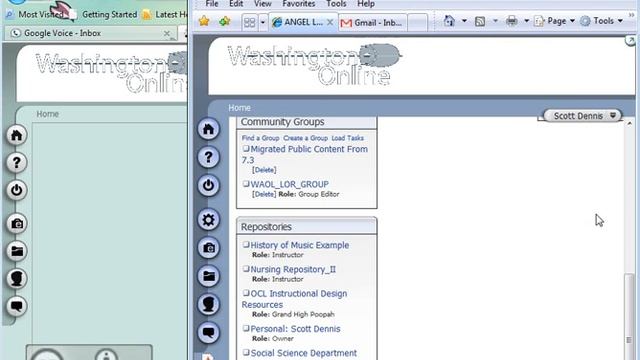Screen dimensions: 640x360
Task: Open dropdown arrow next to Quick Tabs
Action: (262, 22)
